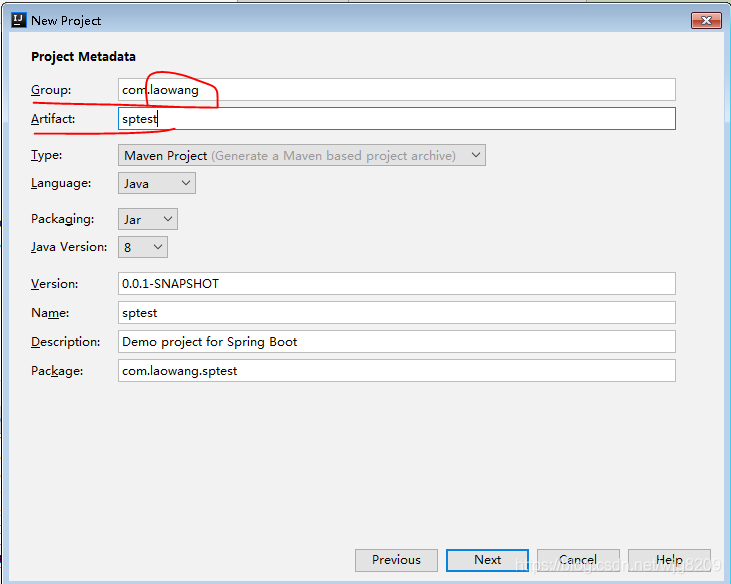Click the Name field containing sptest
The image size is (731, 584).
click(x=397, y=313)
